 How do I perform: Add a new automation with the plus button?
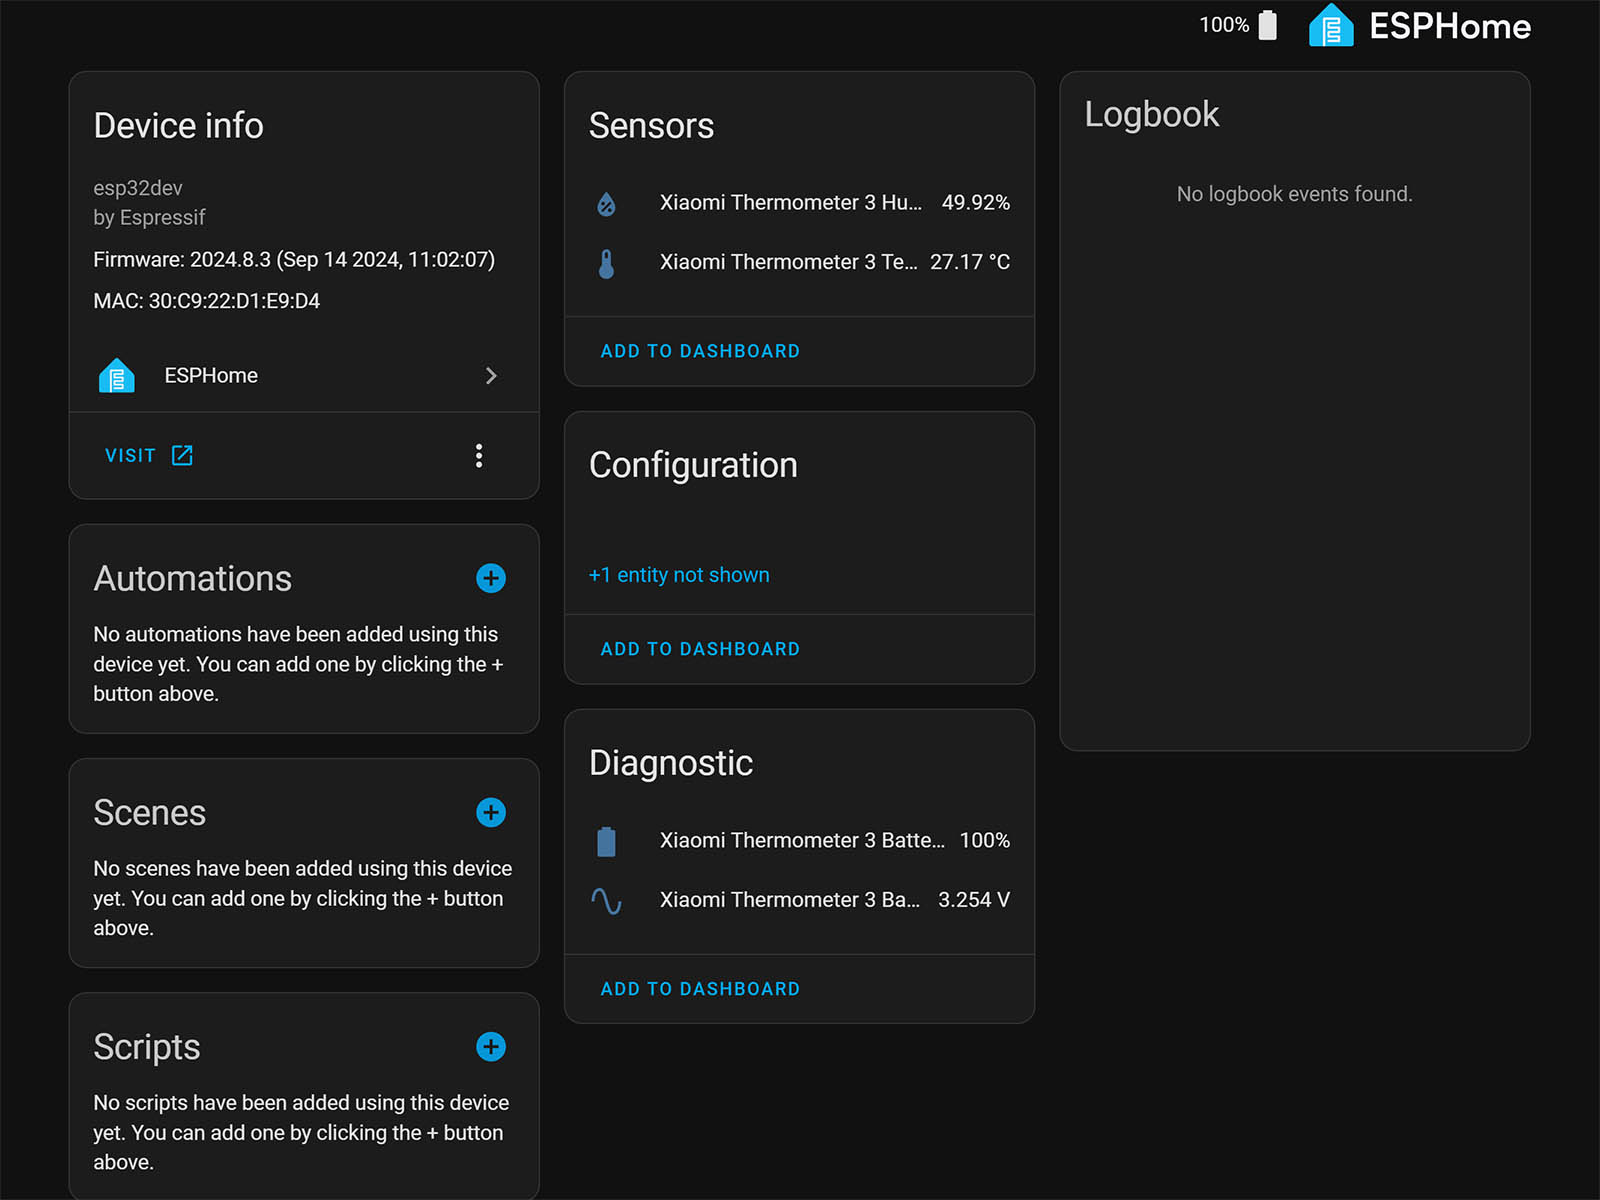pyautogui.click(x=491, y=578)
